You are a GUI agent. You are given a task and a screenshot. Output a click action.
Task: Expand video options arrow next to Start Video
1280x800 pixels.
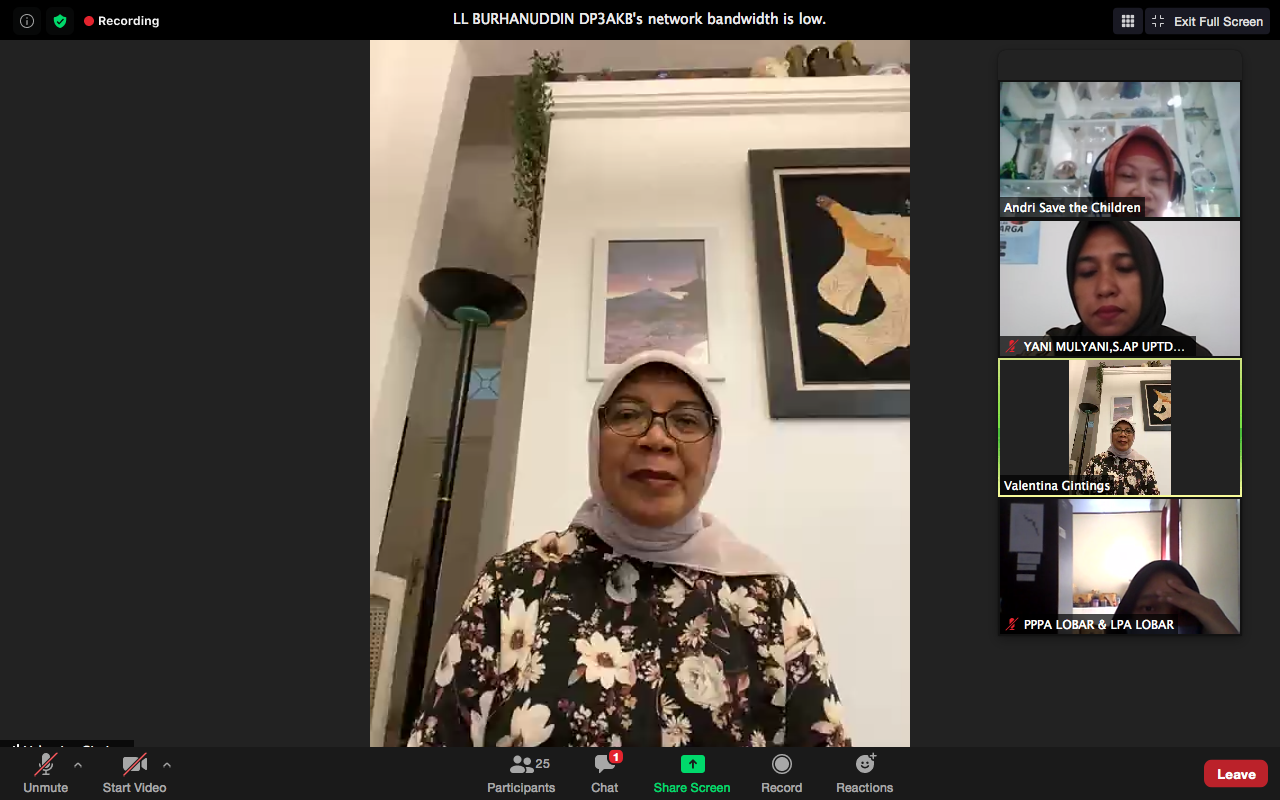[167, 765]
